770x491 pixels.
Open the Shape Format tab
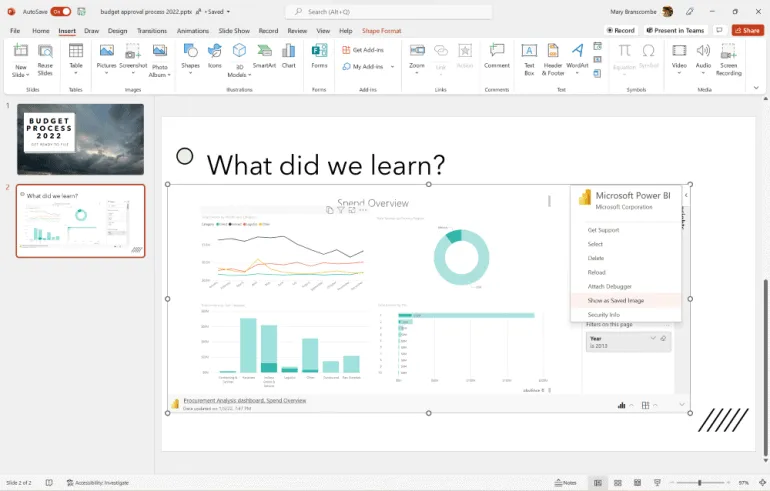pyautogui.click(x=382, y=30)
